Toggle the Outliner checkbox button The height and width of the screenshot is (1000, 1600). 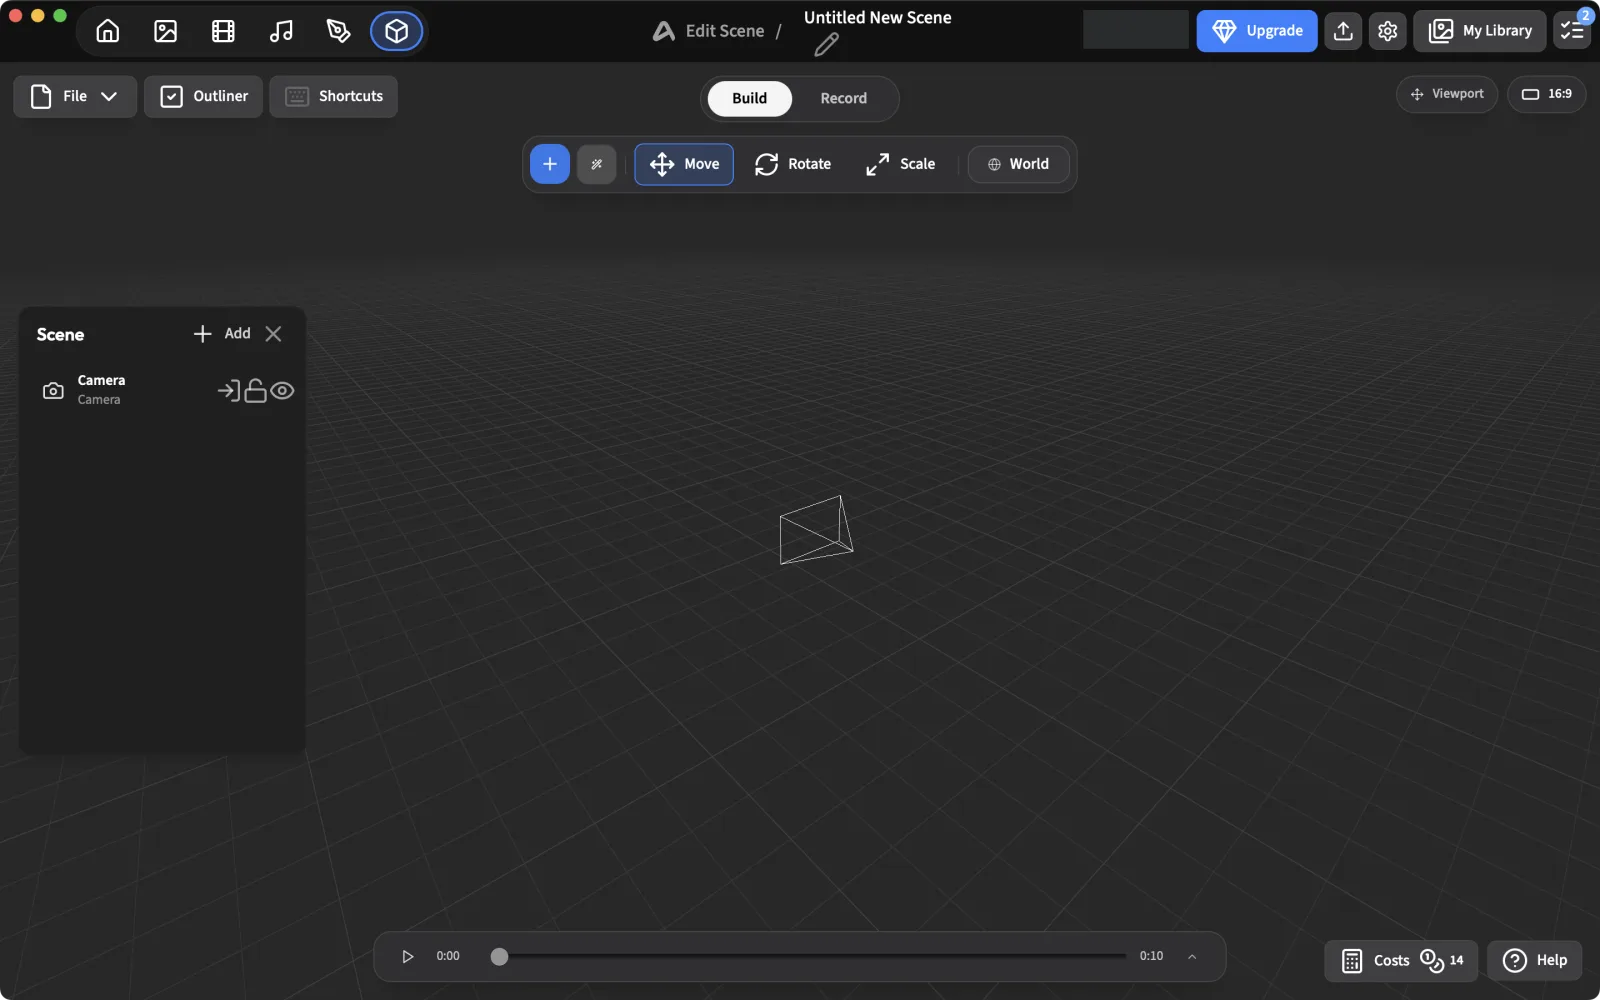coord(203,96)
